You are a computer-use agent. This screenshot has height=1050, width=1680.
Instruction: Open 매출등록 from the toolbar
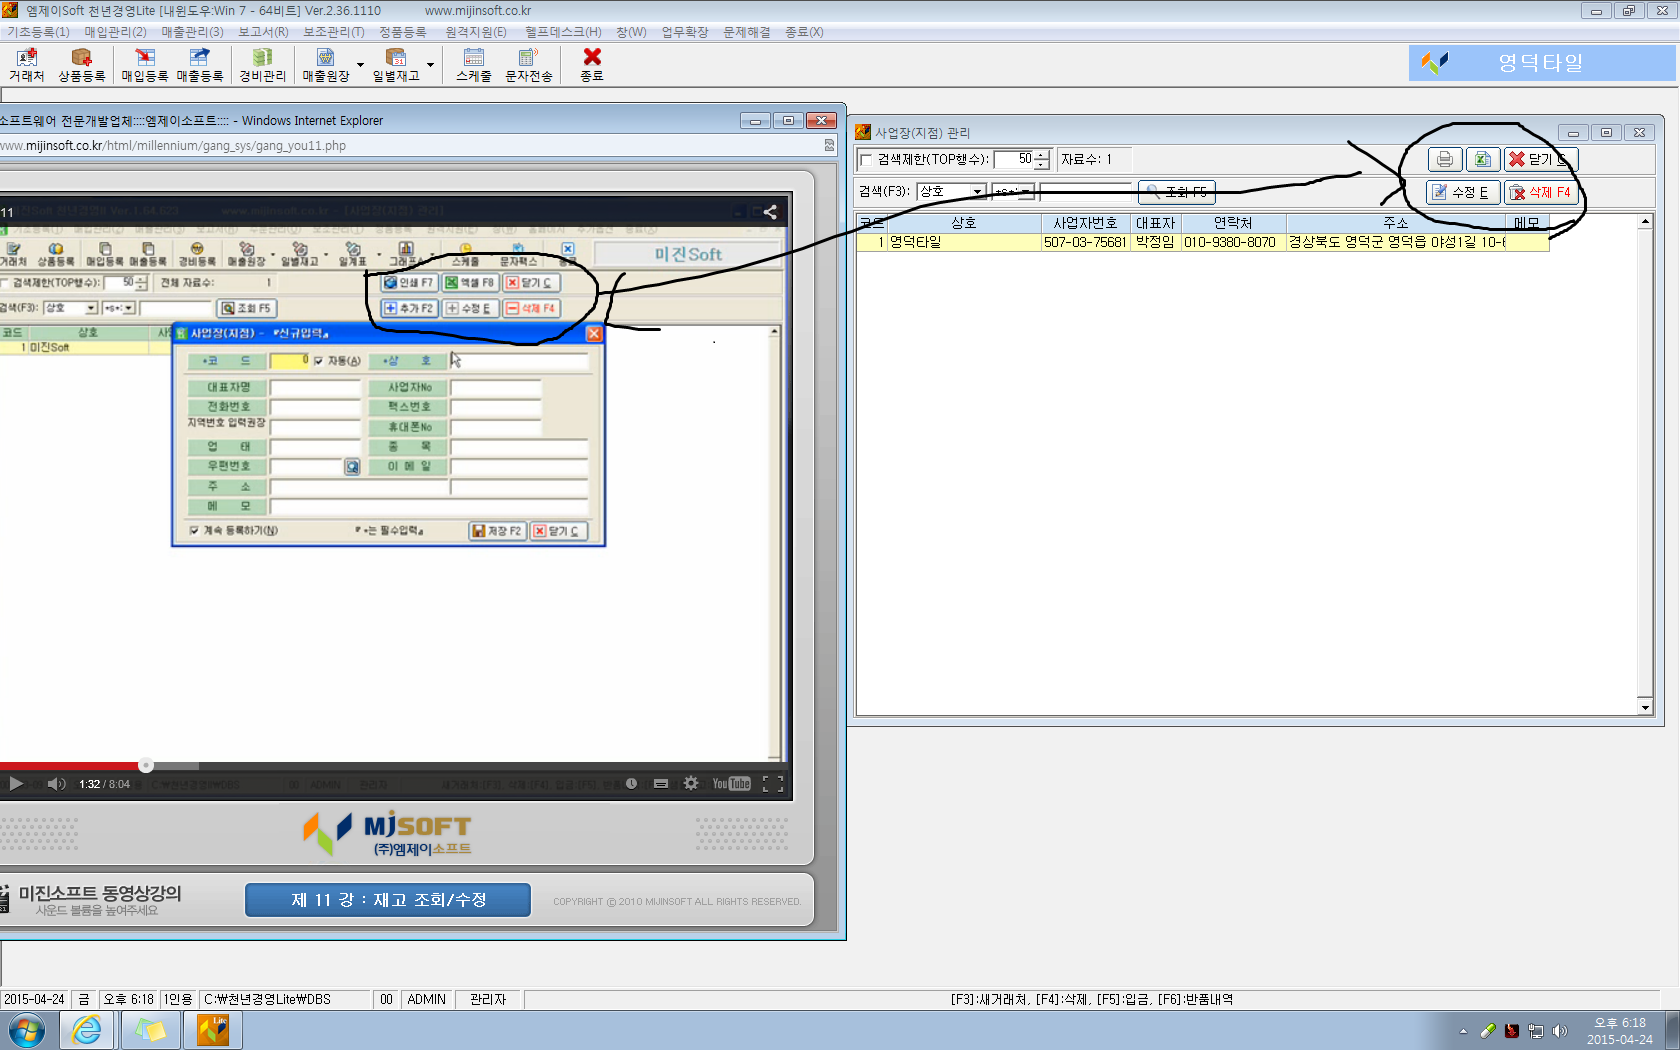pyautogui.click(x=200, y=65)
